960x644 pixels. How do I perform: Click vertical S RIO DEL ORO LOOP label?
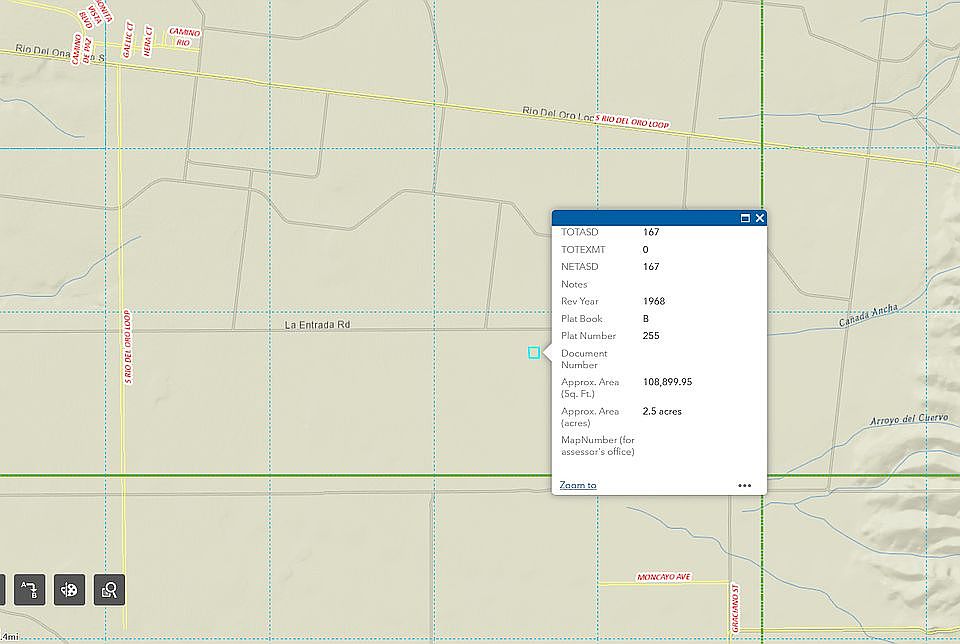127,347
